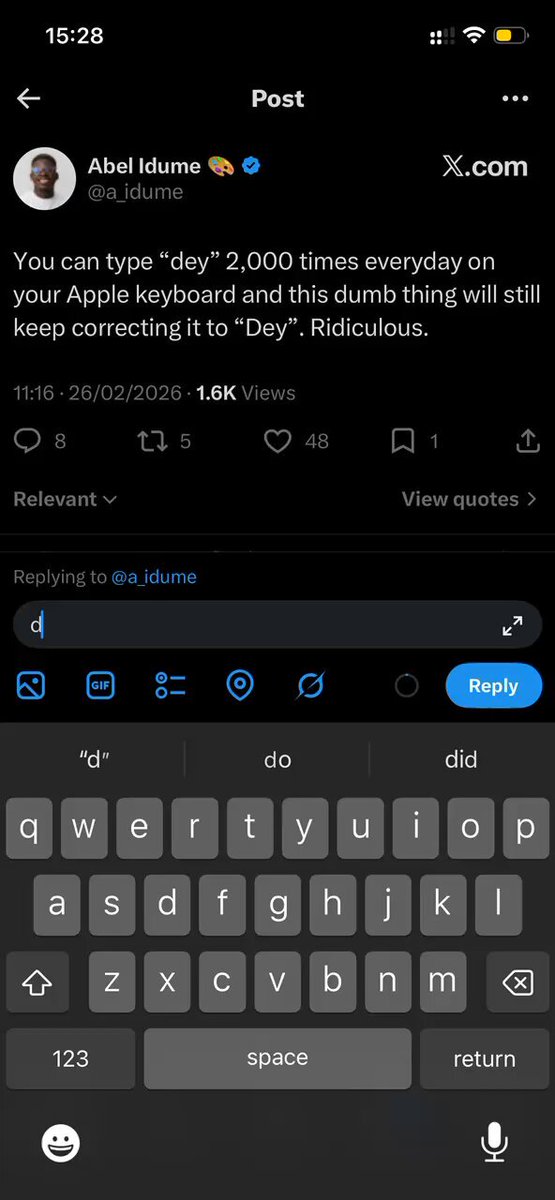The height and width of the screenshot is (1200, 555).
Task: Add location using pin icon
Action: coord(240,686)
